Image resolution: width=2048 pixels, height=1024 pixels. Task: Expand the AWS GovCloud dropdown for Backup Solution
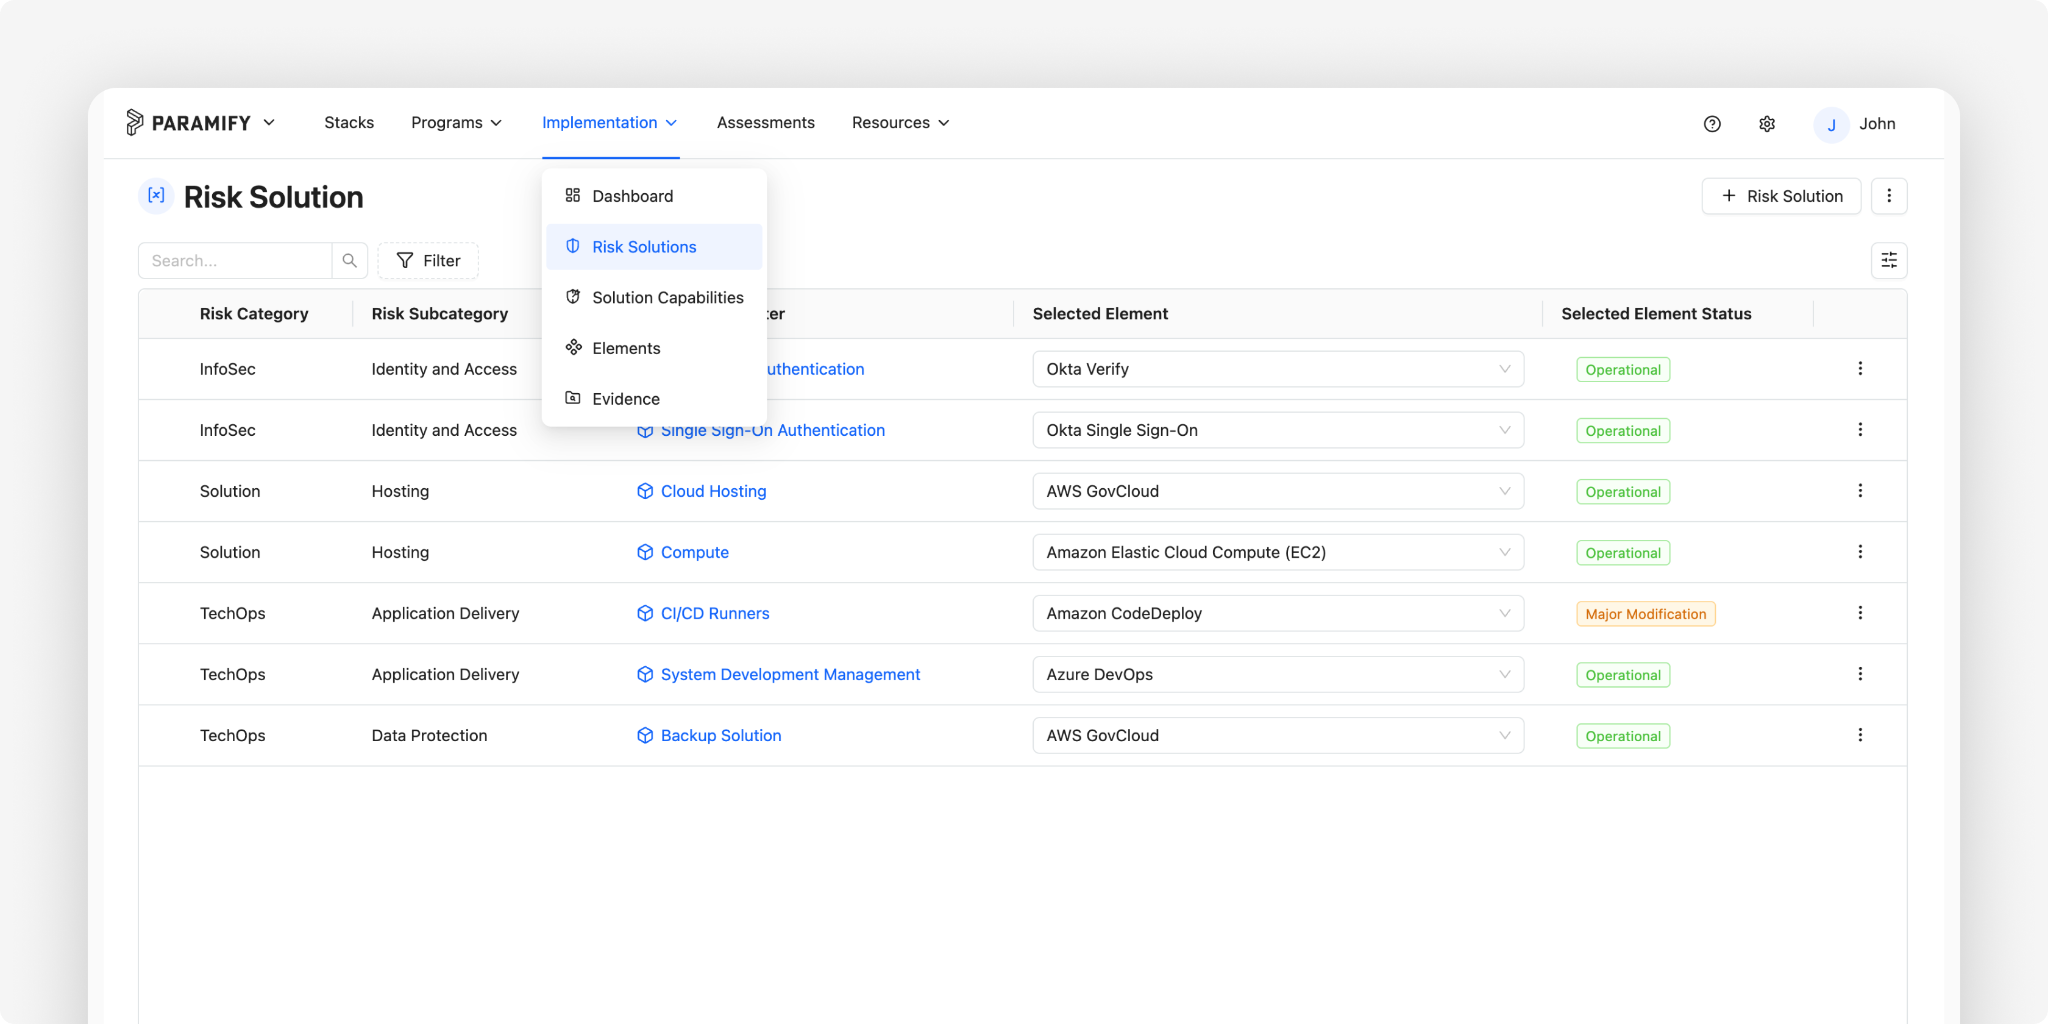(x=1278, y=735)
